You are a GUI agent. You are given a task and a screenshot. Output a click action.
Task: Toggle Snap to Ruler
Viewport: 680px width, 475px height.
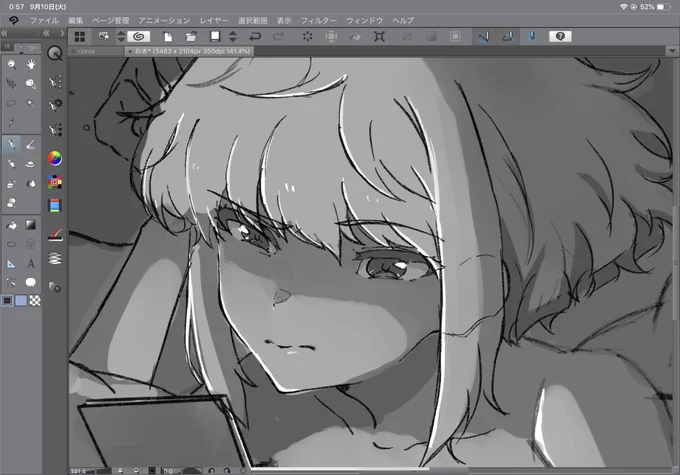[x=484, y=36]
